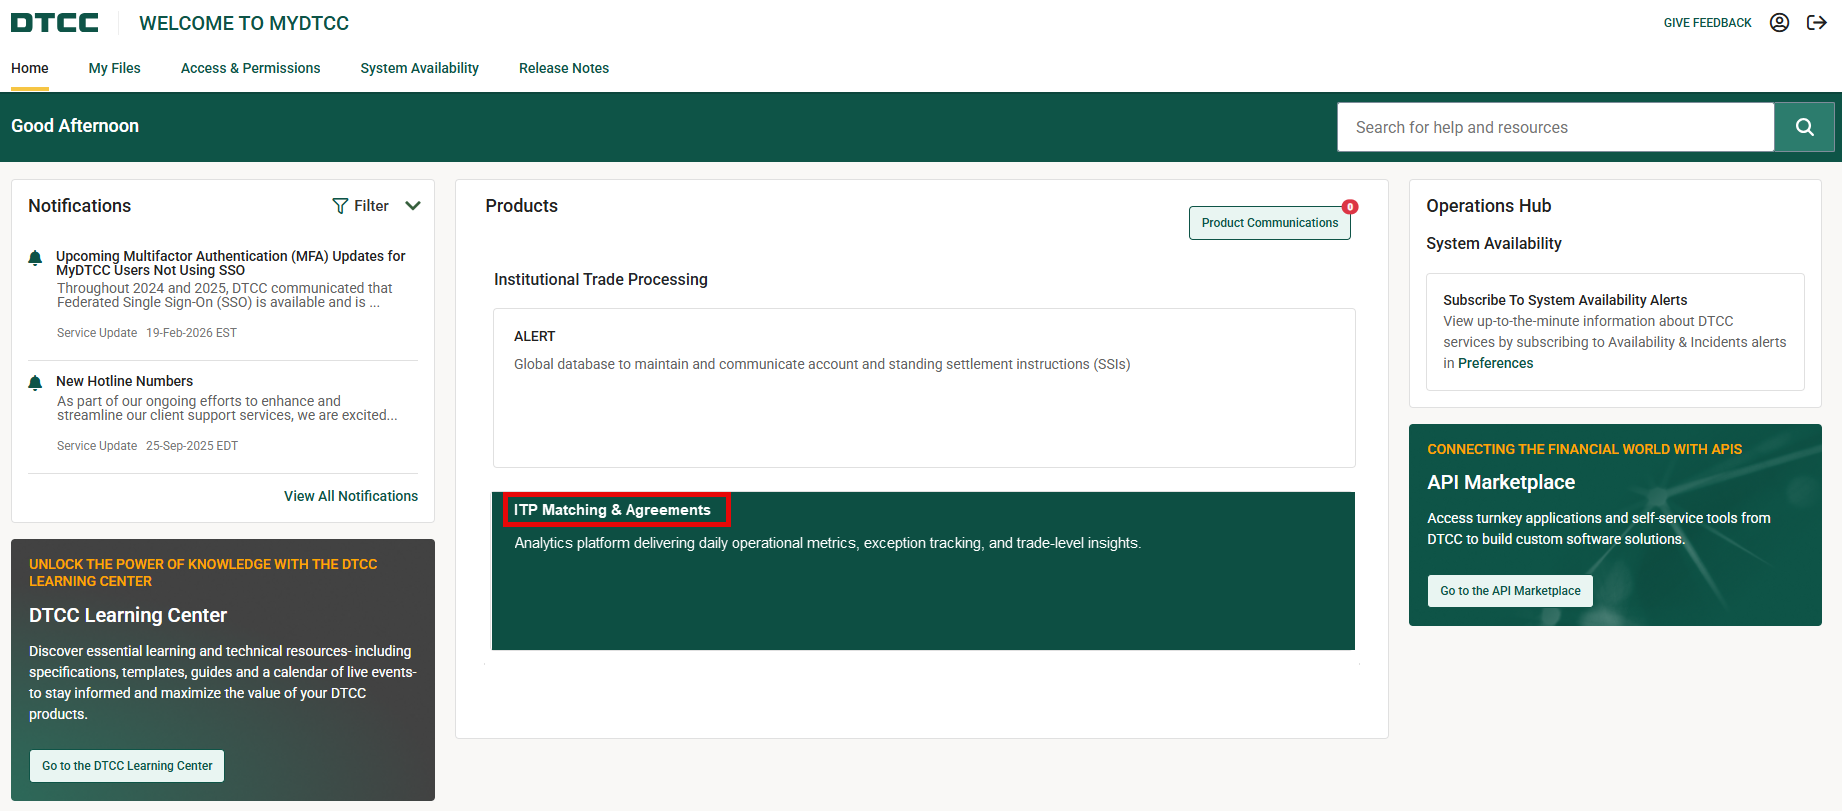Click Go to the API Marketplace
The image size is (1842, 811).
[x=1510, y=591]
